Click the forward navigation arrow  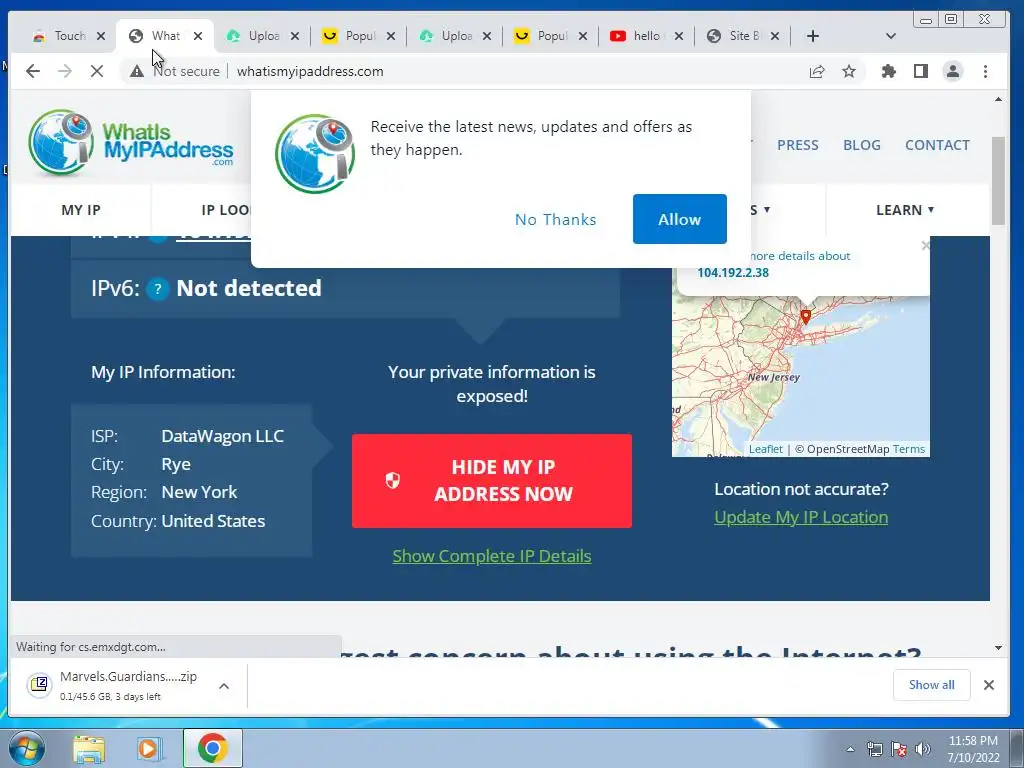65,71
